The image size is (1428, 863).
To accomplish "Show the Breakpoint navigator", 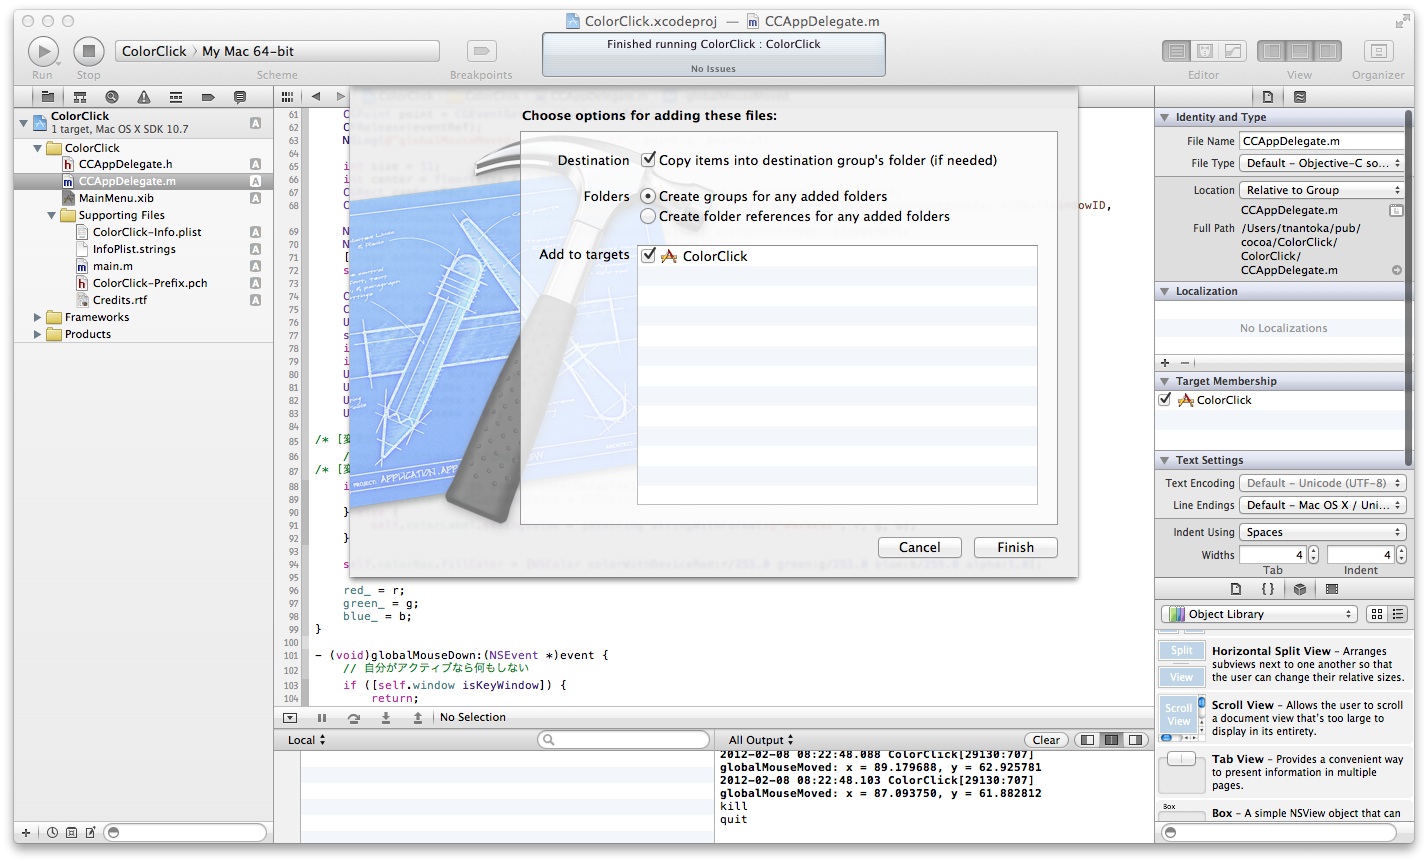I will point(208,97).
